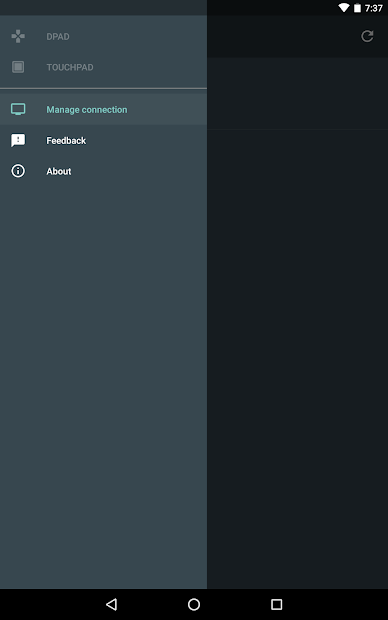Tap the 7:37 clock in status bar
Image resolution: width=388 pixels, height=620 pixels.
point(374,8)
